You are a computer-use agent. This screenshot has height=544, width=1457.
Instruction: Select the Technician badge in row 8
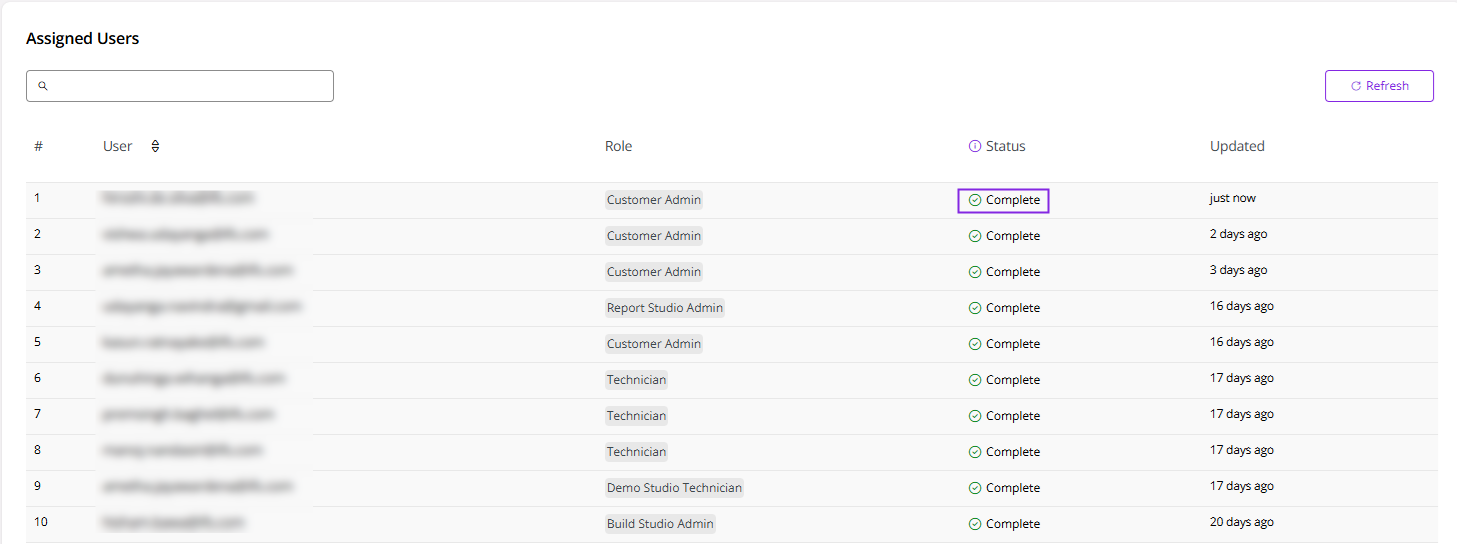(x=636, y=452)
